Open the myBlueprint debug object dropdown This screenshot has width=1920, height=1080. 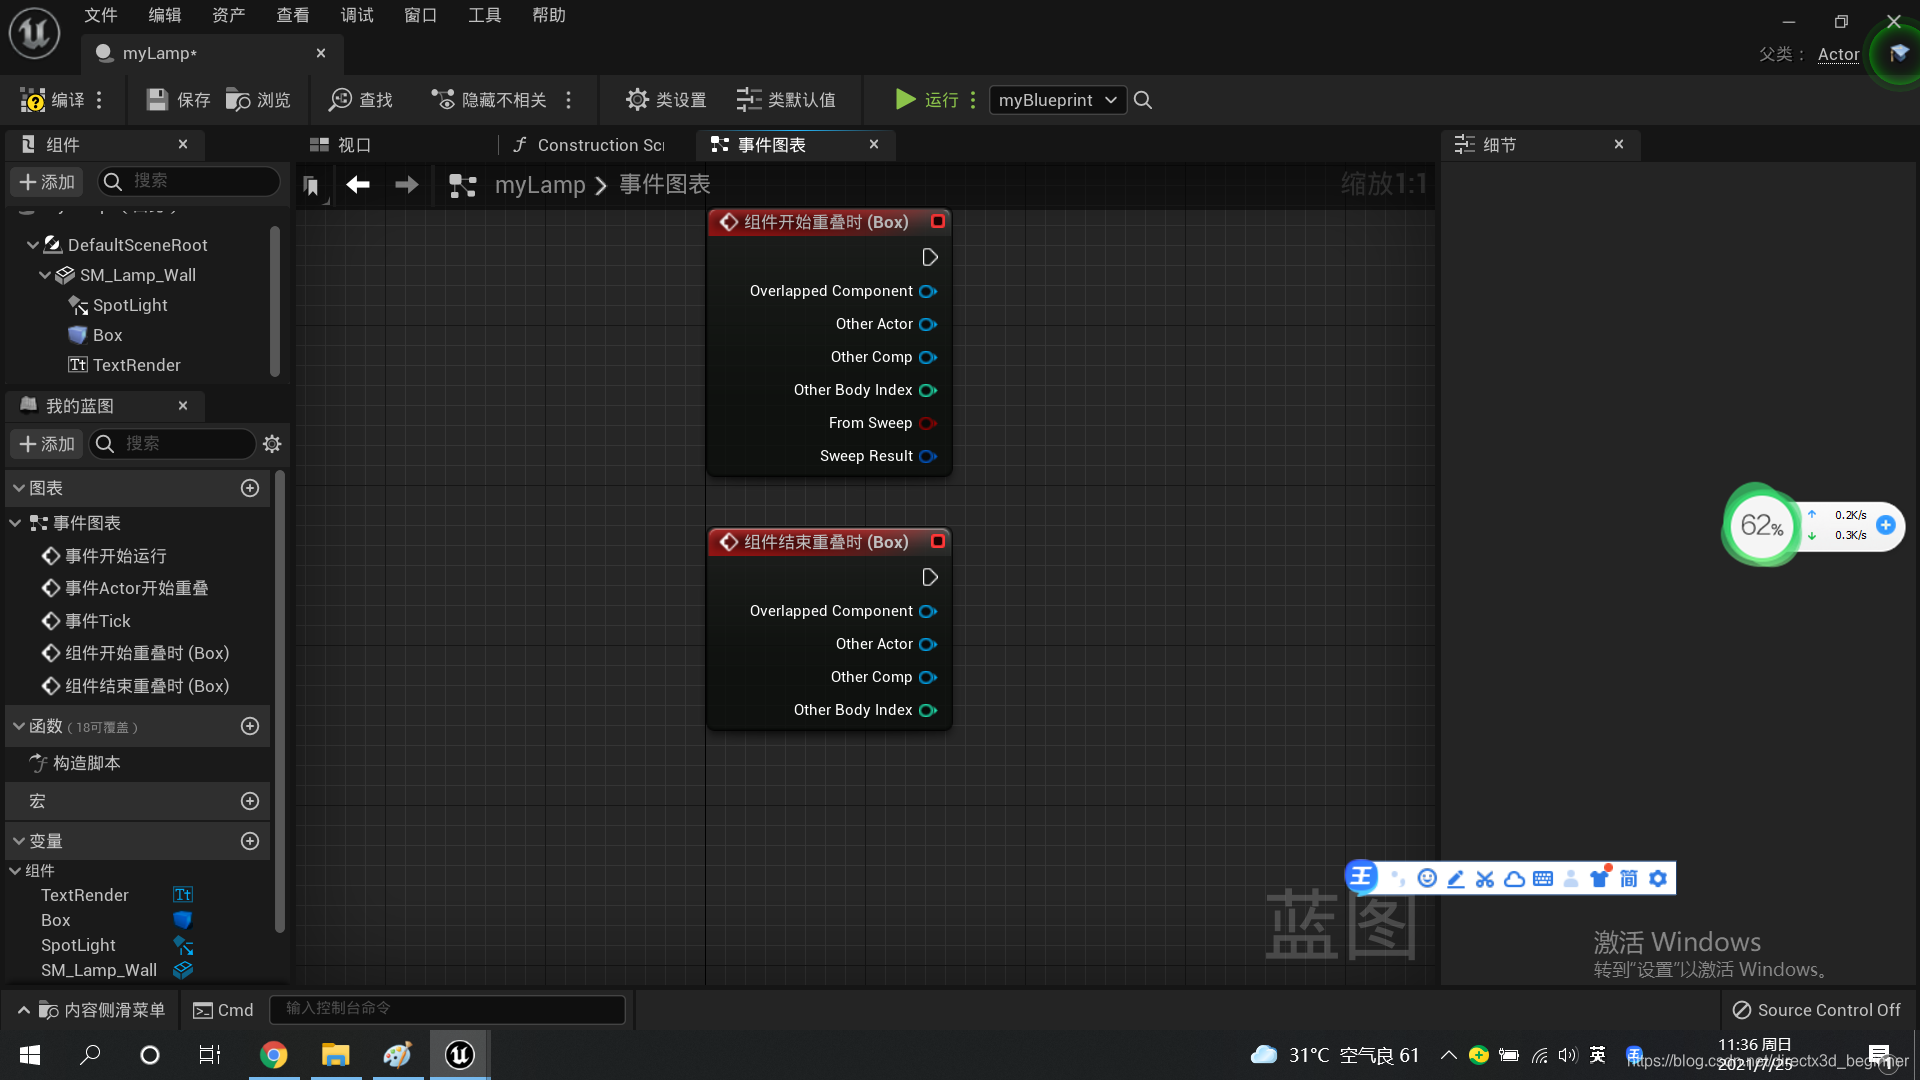click(x=1057, y=100)
